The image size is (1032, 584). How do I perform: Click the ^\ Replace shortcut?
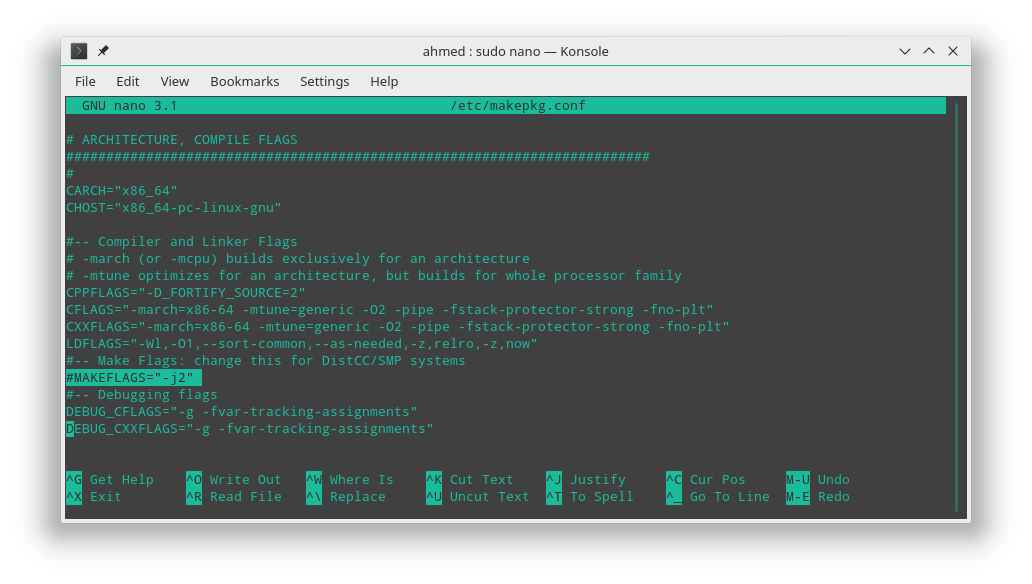point(346,497)
